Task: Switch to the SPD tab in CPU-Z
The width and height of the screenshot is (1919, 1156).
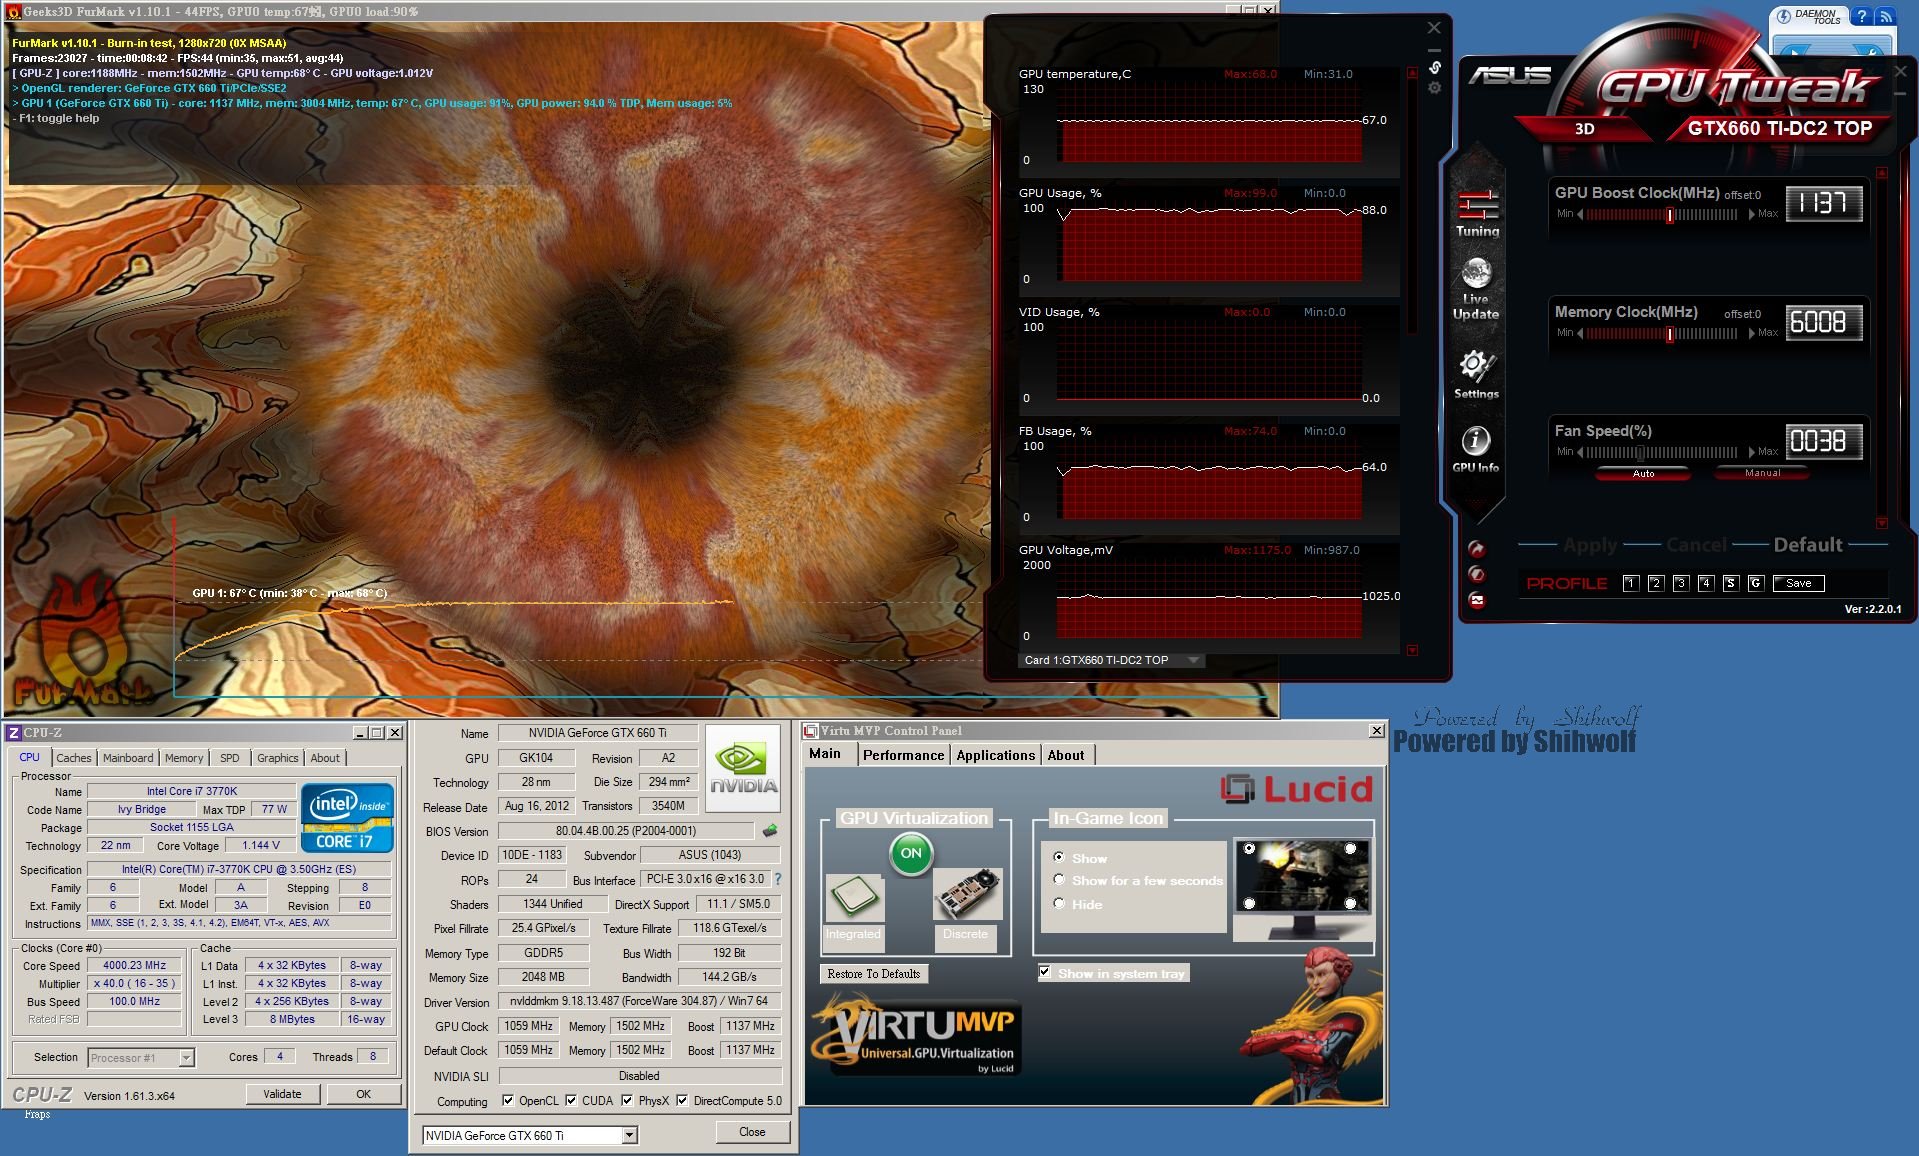Action: coord(230,758)
